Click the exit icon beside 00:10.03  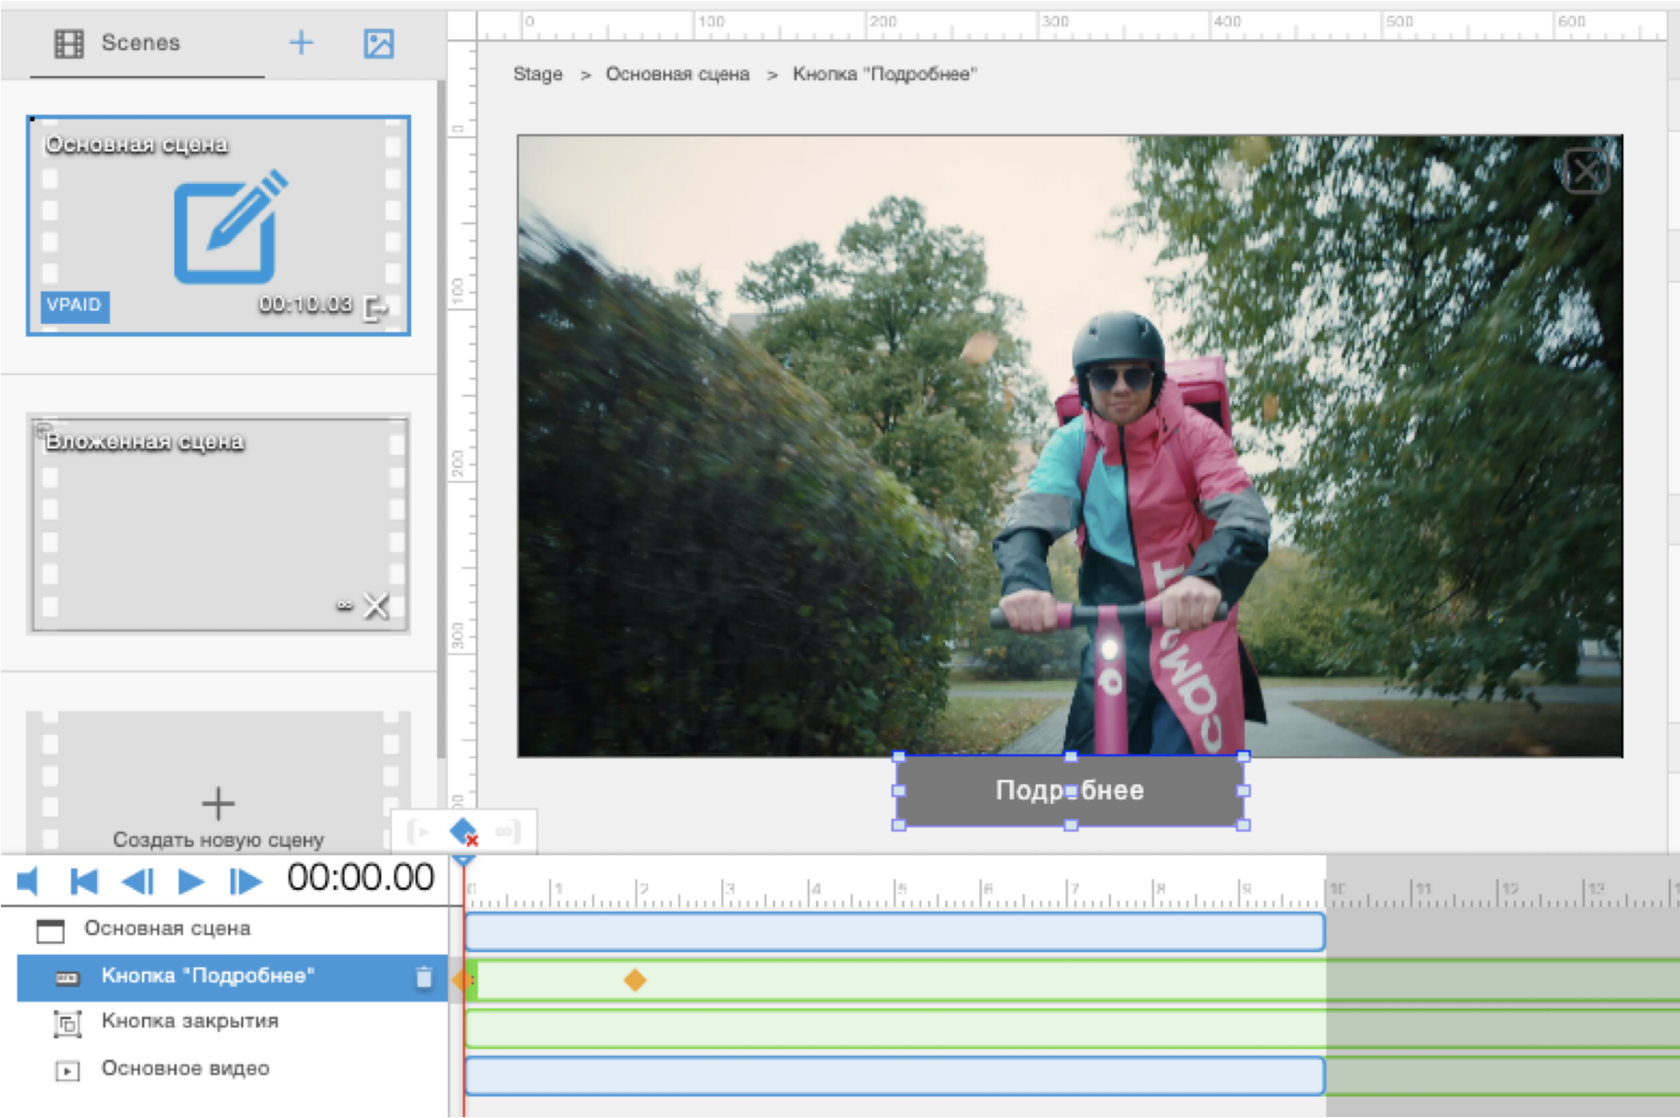376,307
